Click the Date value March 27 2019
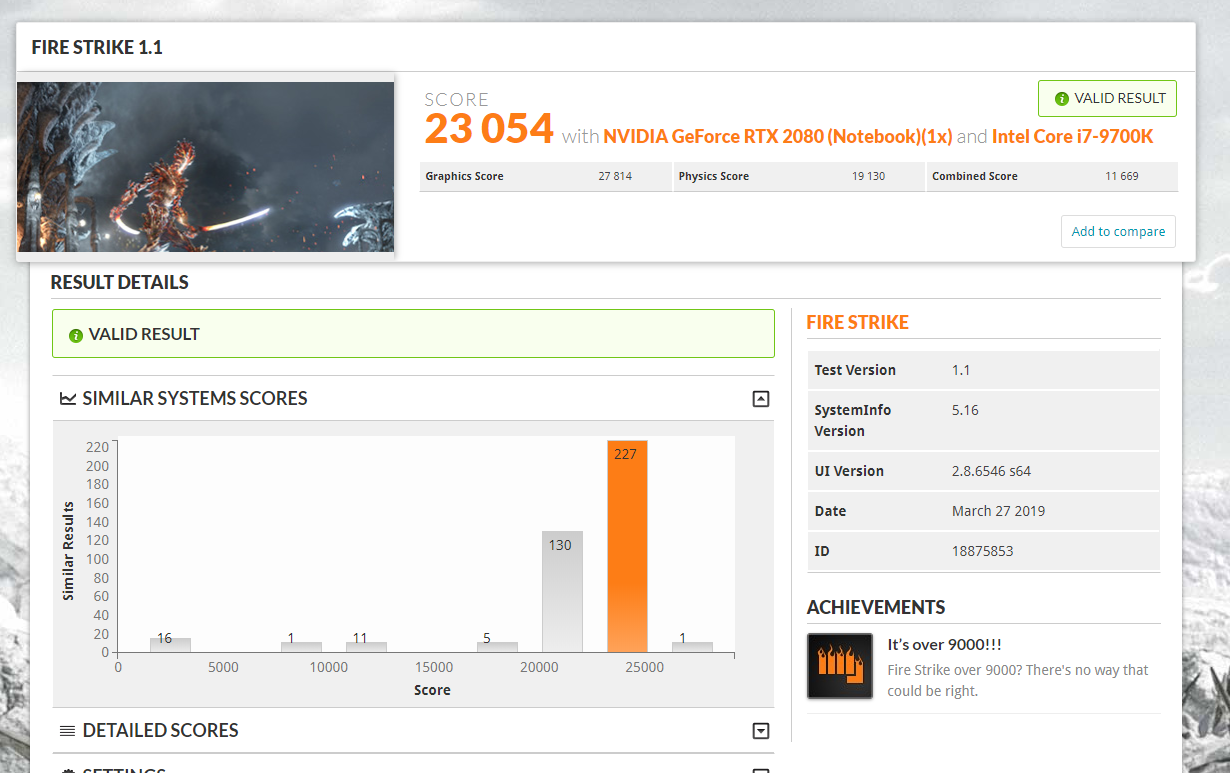The image size is (1230, 773). pyautogui.click(x=998, y=511)
